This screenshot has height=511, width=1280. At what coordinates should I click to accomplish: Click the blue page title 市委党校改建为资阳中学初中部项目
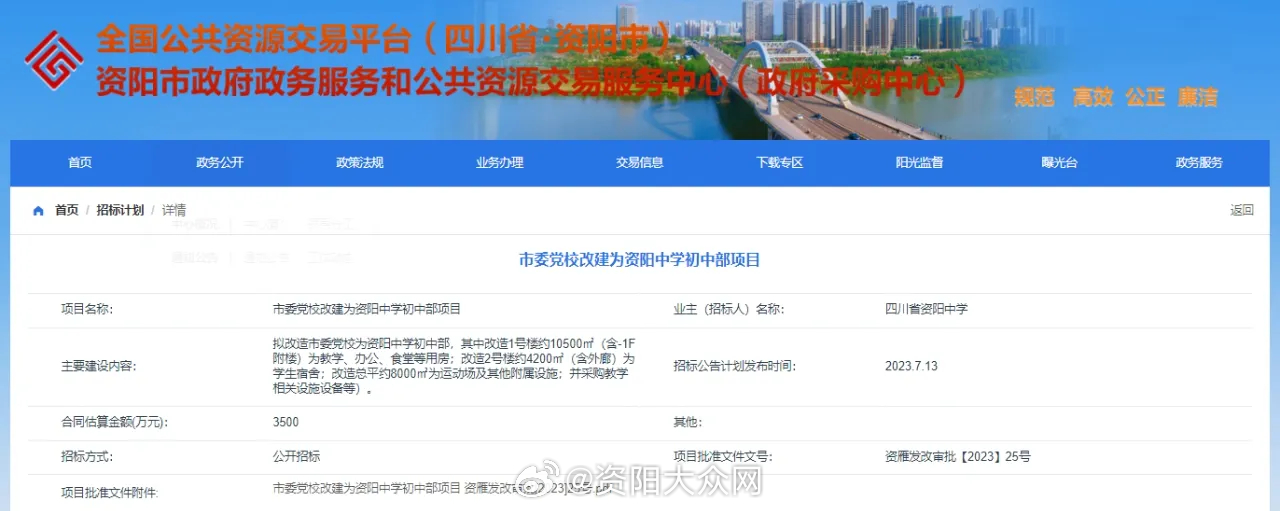640,259
